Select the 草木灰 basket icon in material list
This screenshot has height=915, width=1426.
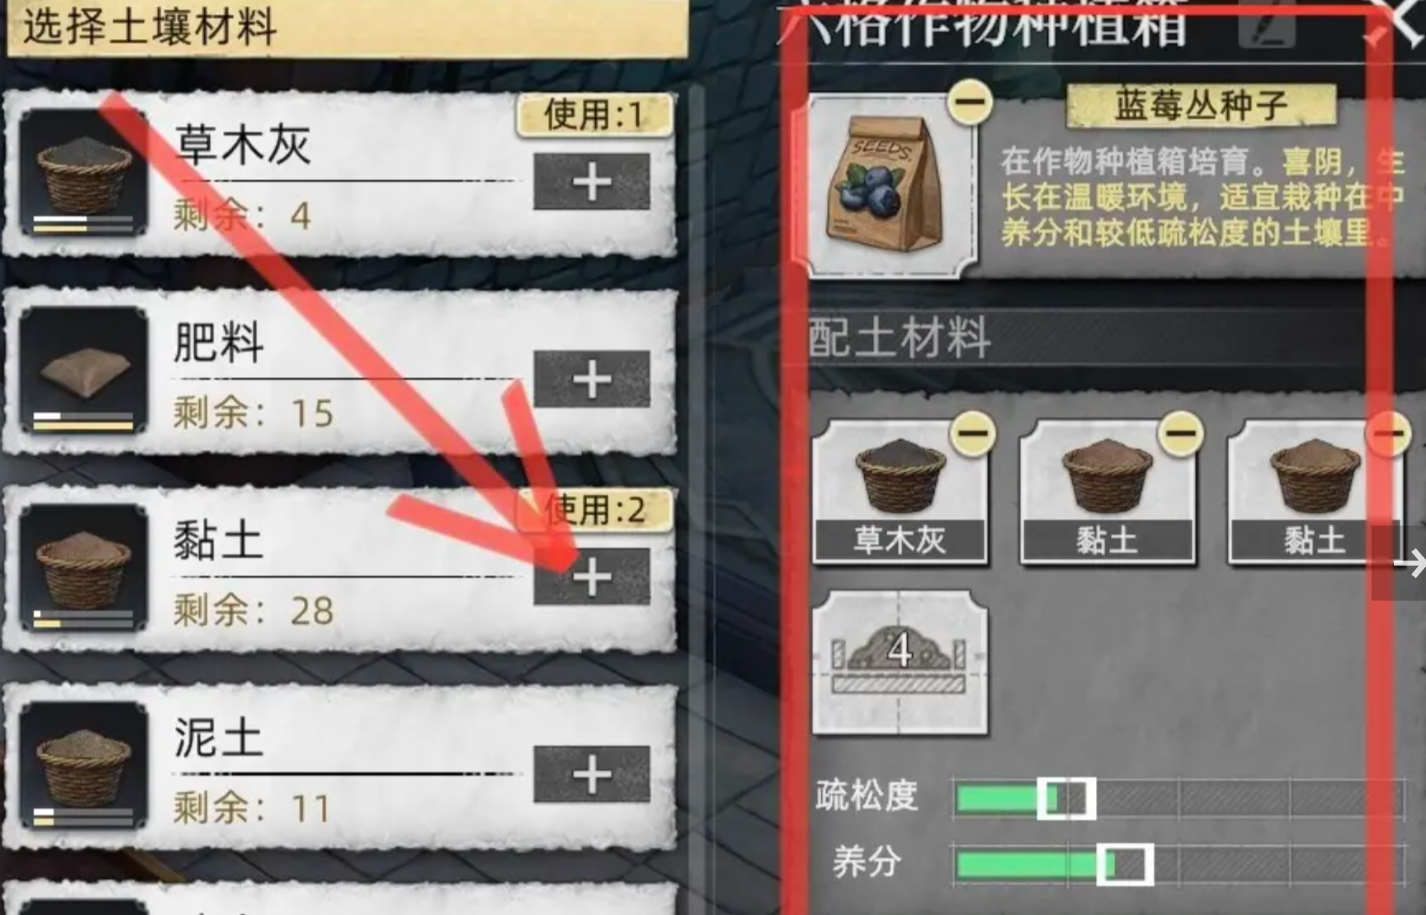pyautogui.click(x=84, y=172)
